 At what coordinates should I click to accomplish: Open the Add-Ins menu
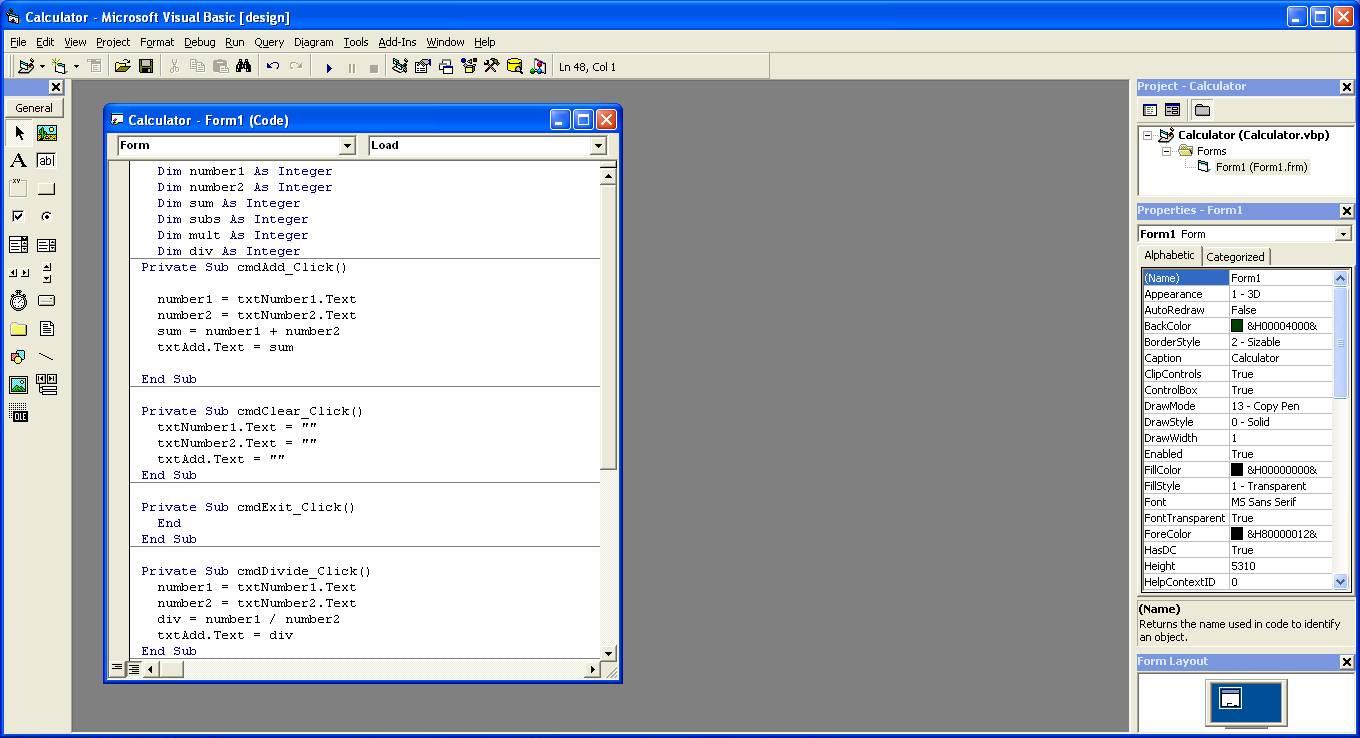(396, 42)
